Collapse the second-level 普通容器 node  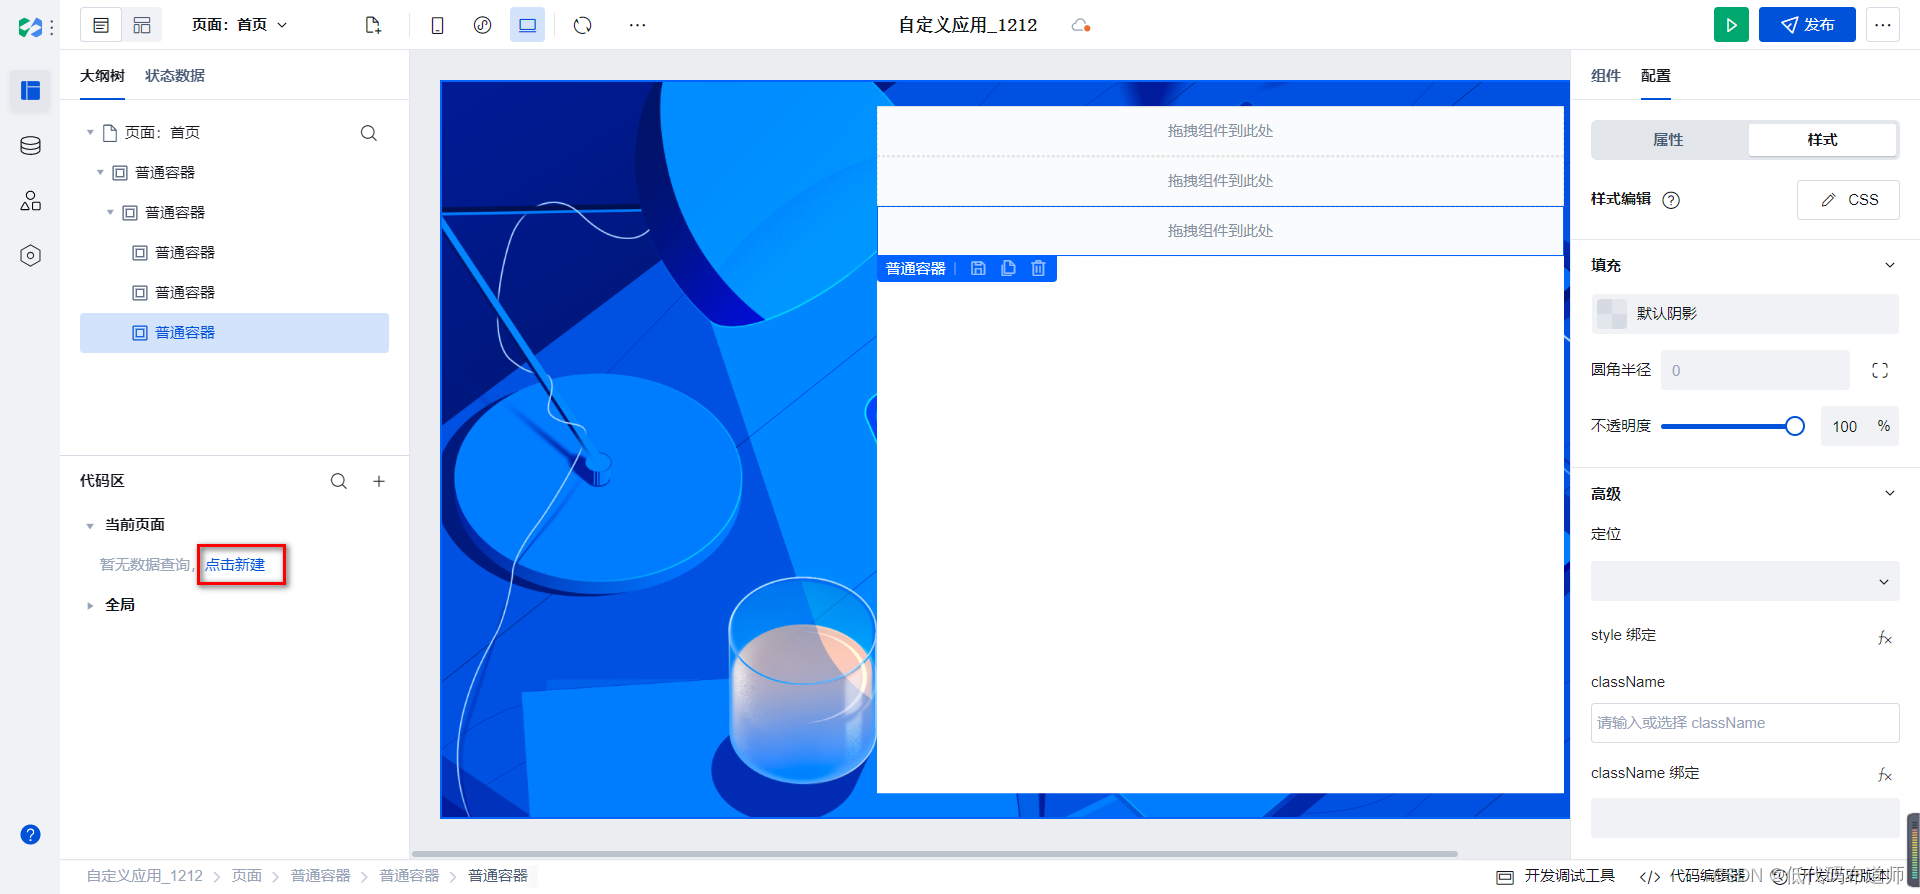[110, 213]
